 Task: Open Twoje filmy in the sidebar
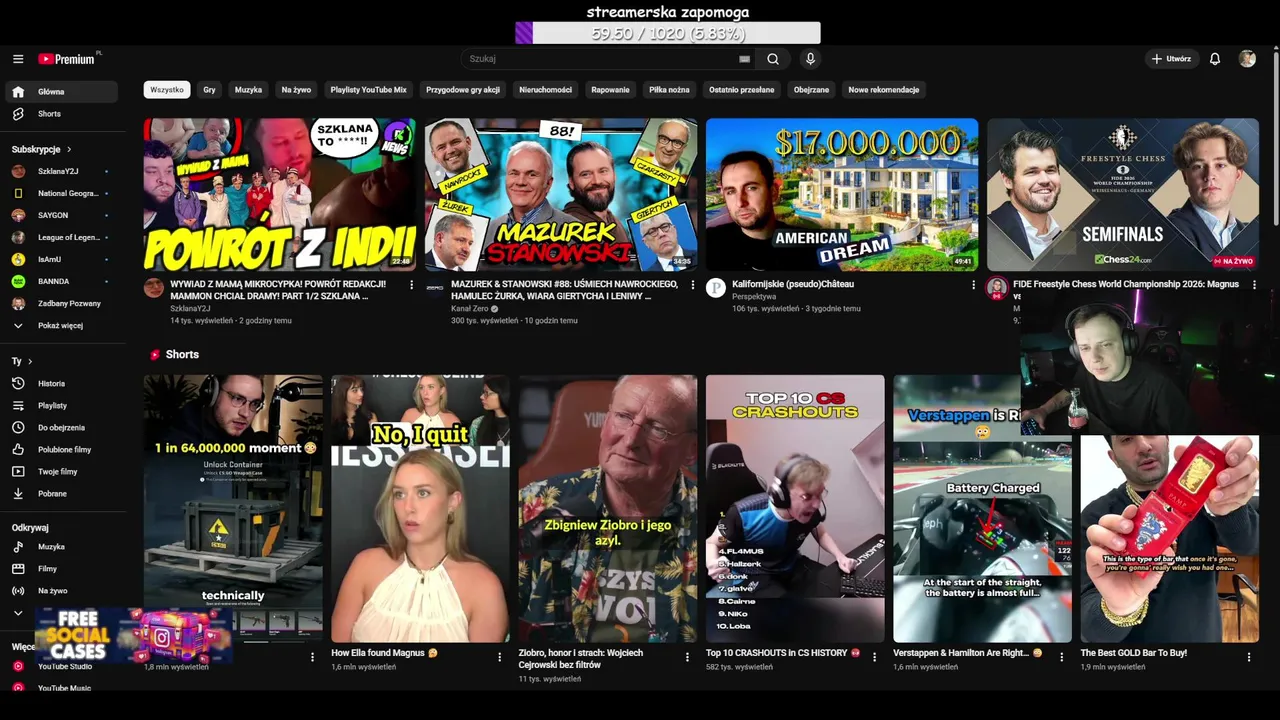pyautogui.click(x=61, y=472)
